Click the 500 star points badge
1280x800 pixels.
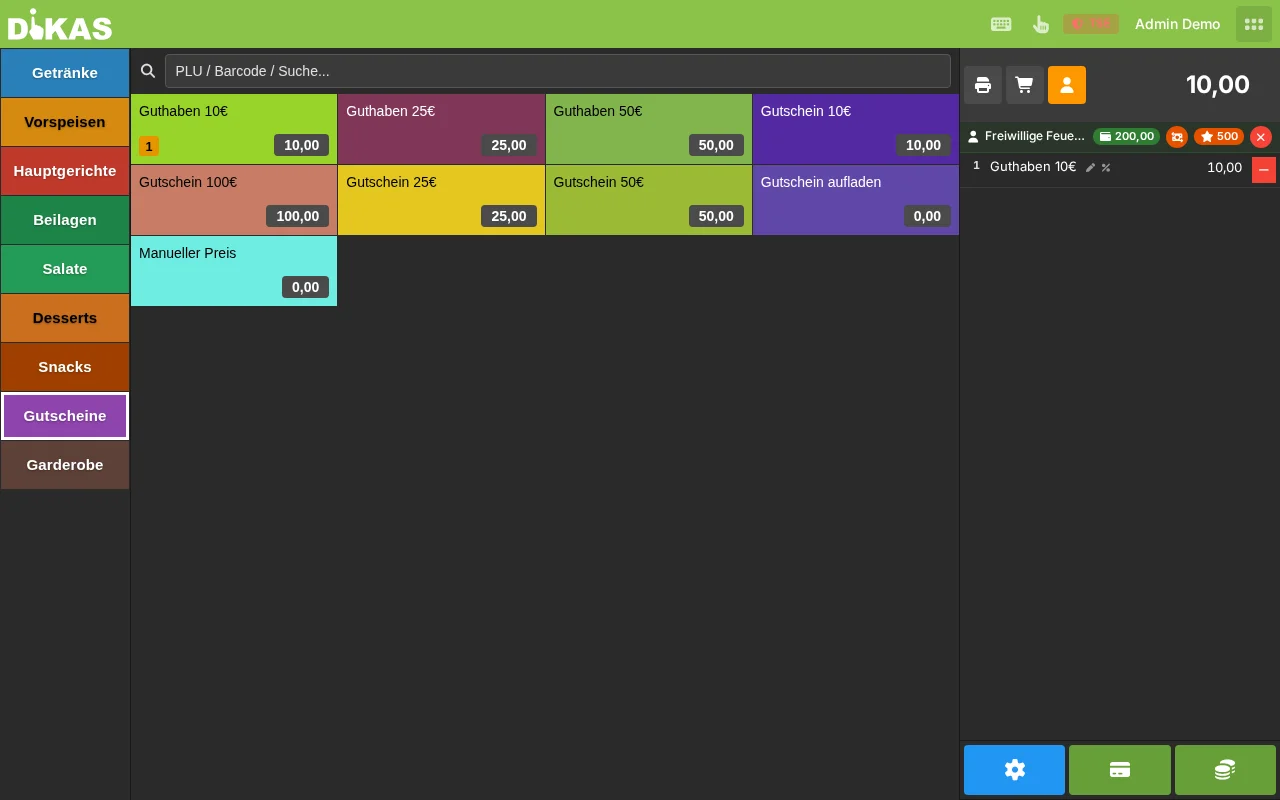coord(1219,136)
